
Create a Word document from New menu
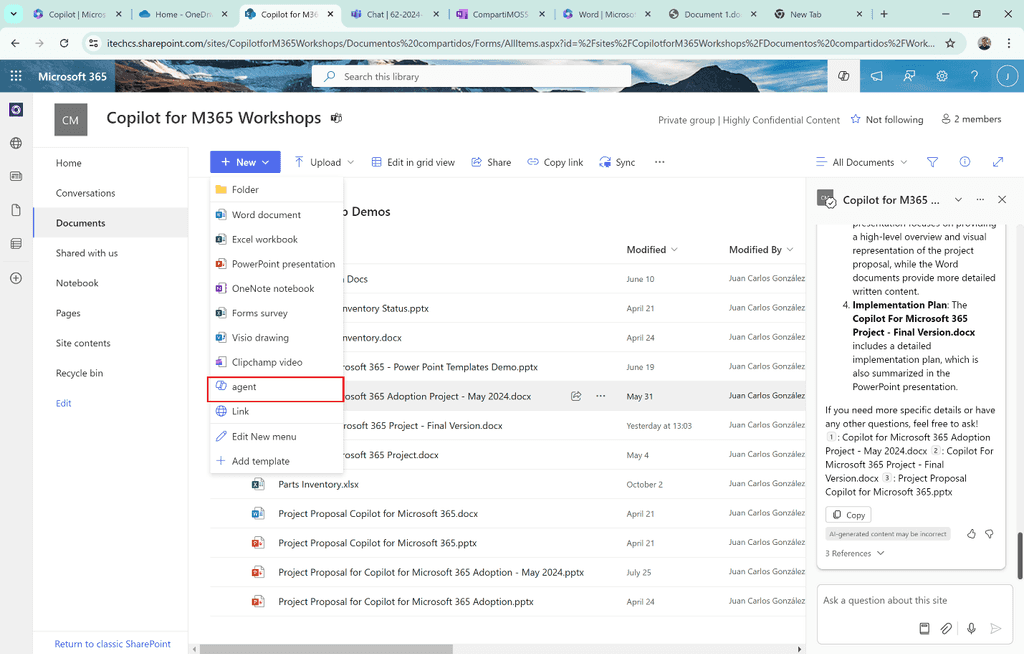[x=276, y=214]
